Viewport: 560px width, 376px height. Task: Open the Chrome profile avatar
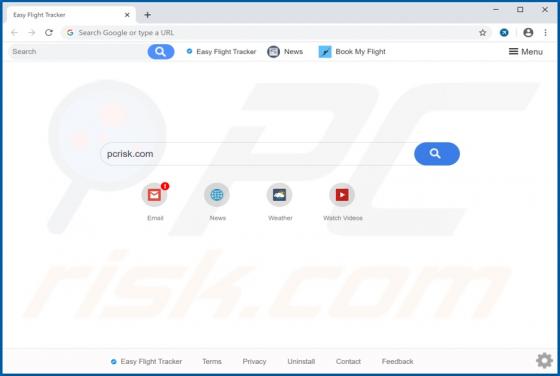click(528, 33)
